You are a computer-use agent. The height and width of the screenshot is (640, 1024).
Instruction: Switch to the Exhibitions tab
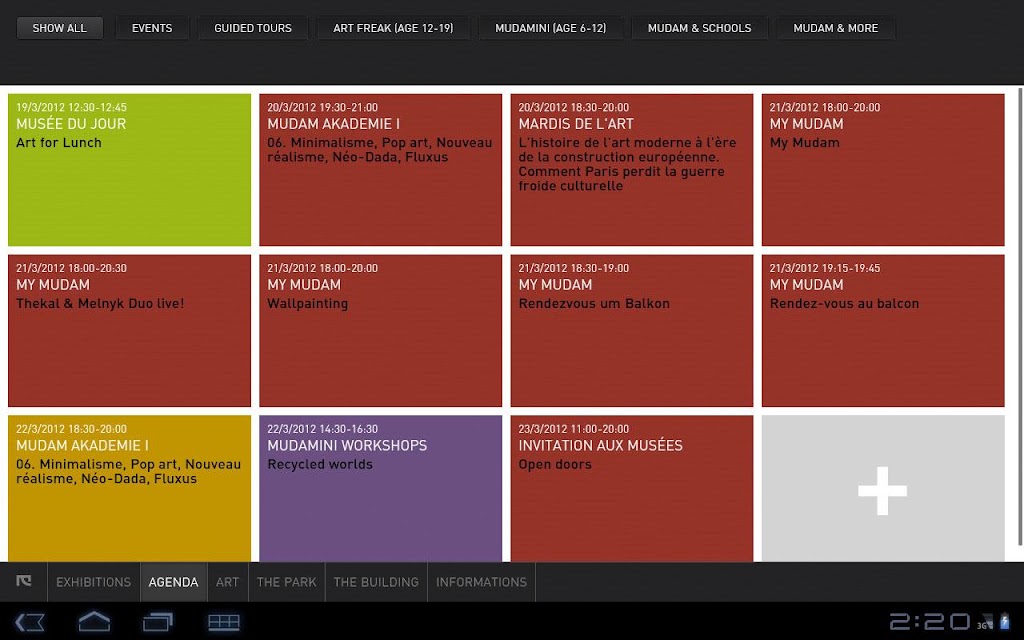click(x=93, y=582)
